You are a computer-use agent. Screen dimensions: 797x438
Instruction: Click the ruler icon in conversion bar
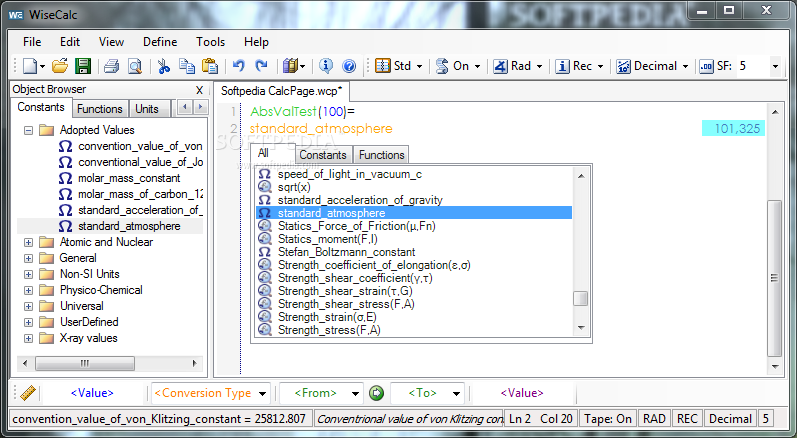click(x=27, y=393)
